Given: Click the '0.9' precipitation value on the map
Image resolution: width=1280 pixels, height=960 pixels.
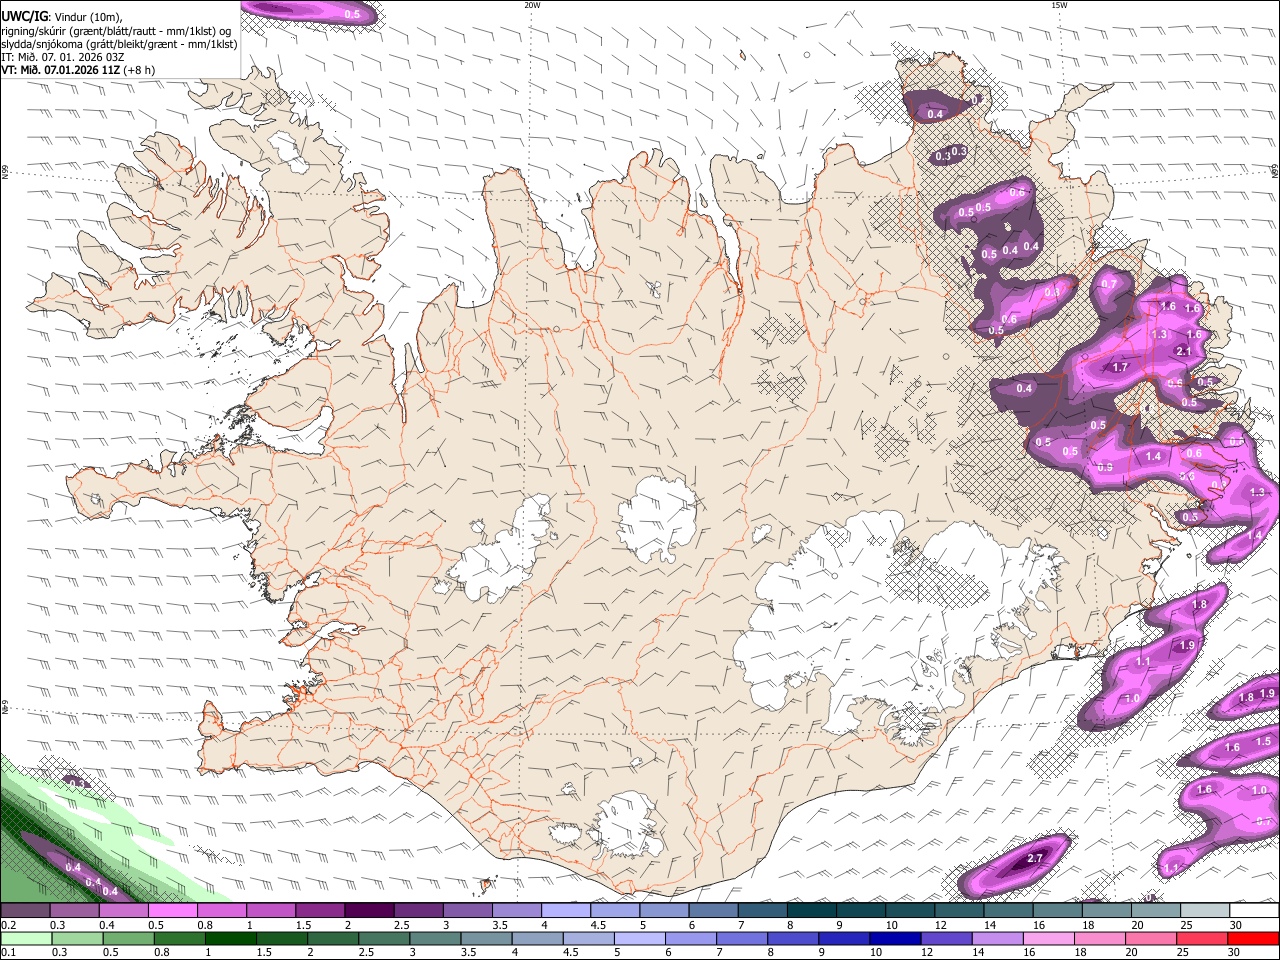Looking at the screenshot, I should [1105, 467].
